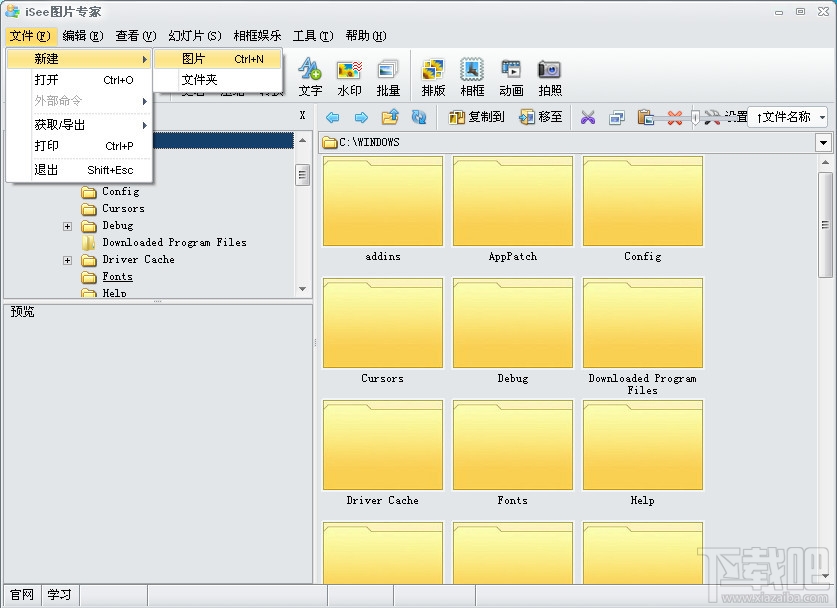Viewport: 837px width, 608px height.
Task: Select 图片 from the 新建 submenu
Action: [x=192, y=59]
